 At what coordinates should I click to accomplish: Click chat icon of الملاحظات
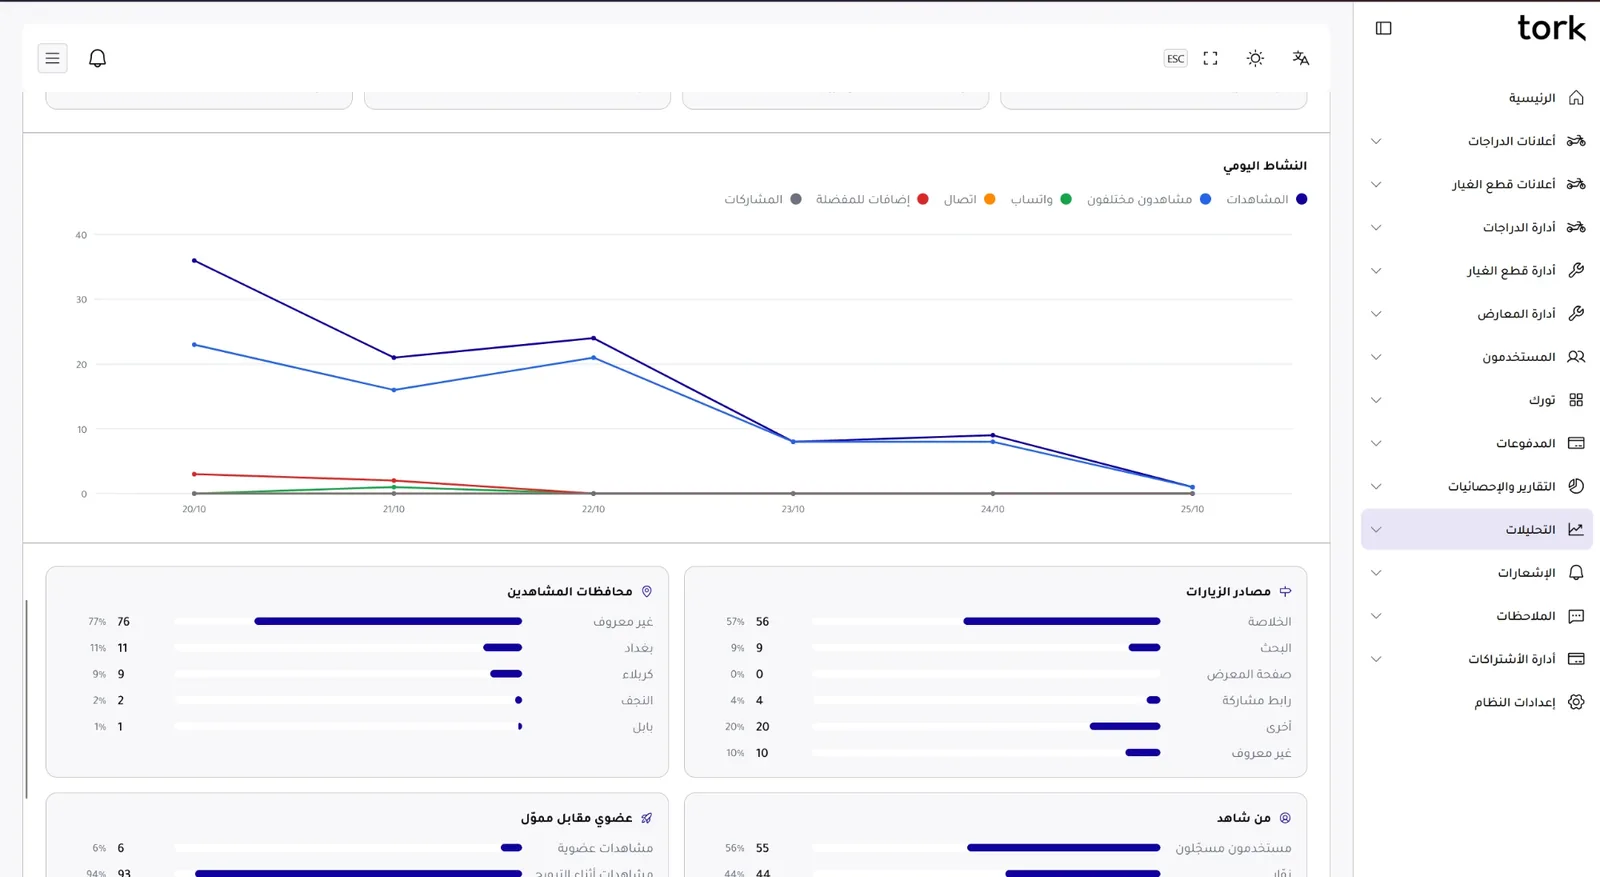coord(1576,616)
